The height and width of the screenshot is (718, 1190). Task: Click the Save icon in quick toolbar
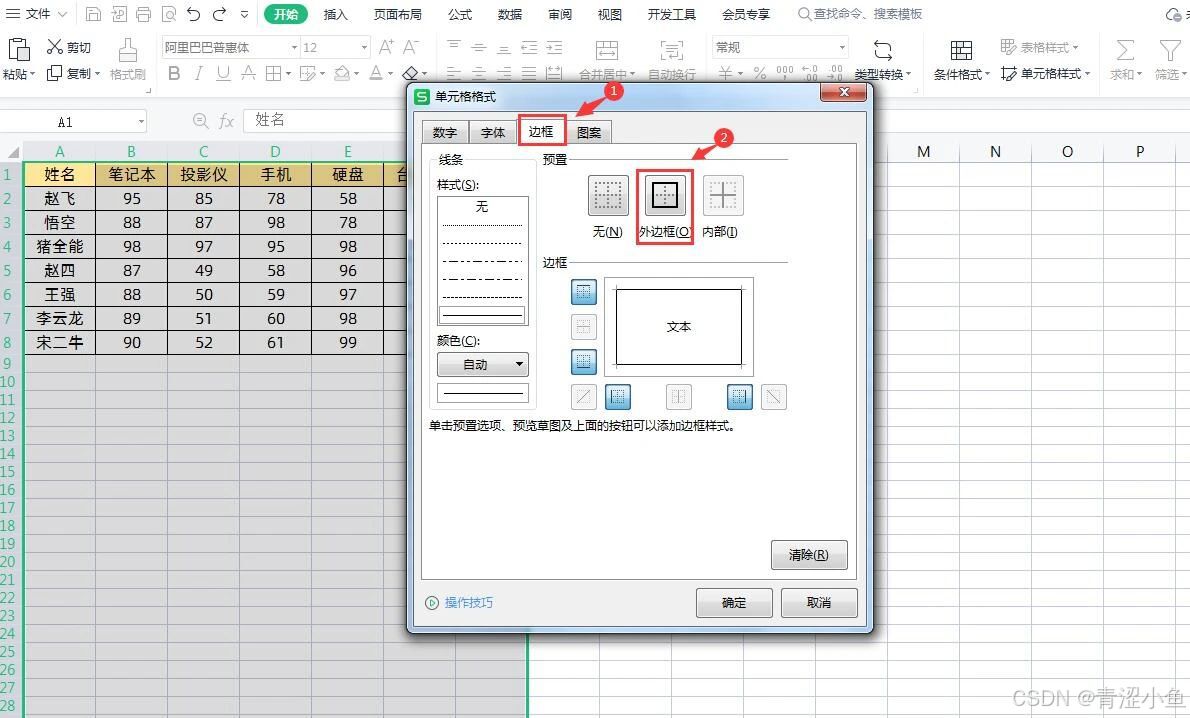[x=93, y=14]
